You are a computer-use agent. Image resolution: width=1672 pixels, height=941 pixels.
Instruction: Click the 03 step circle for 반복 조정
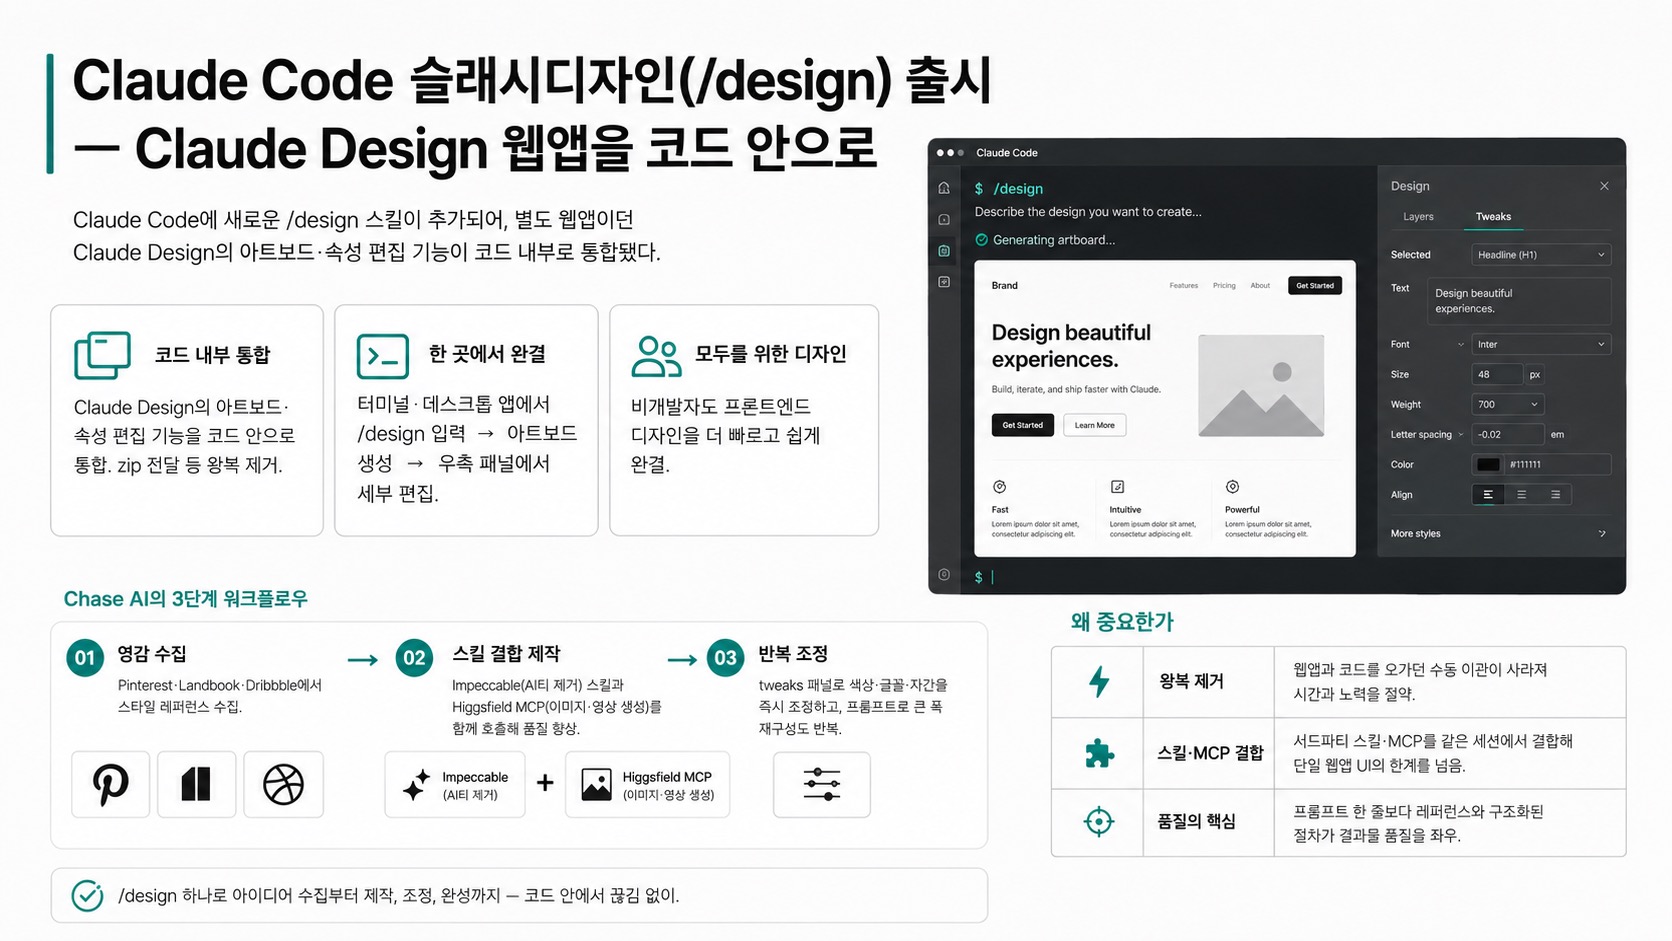click(725, 658)
